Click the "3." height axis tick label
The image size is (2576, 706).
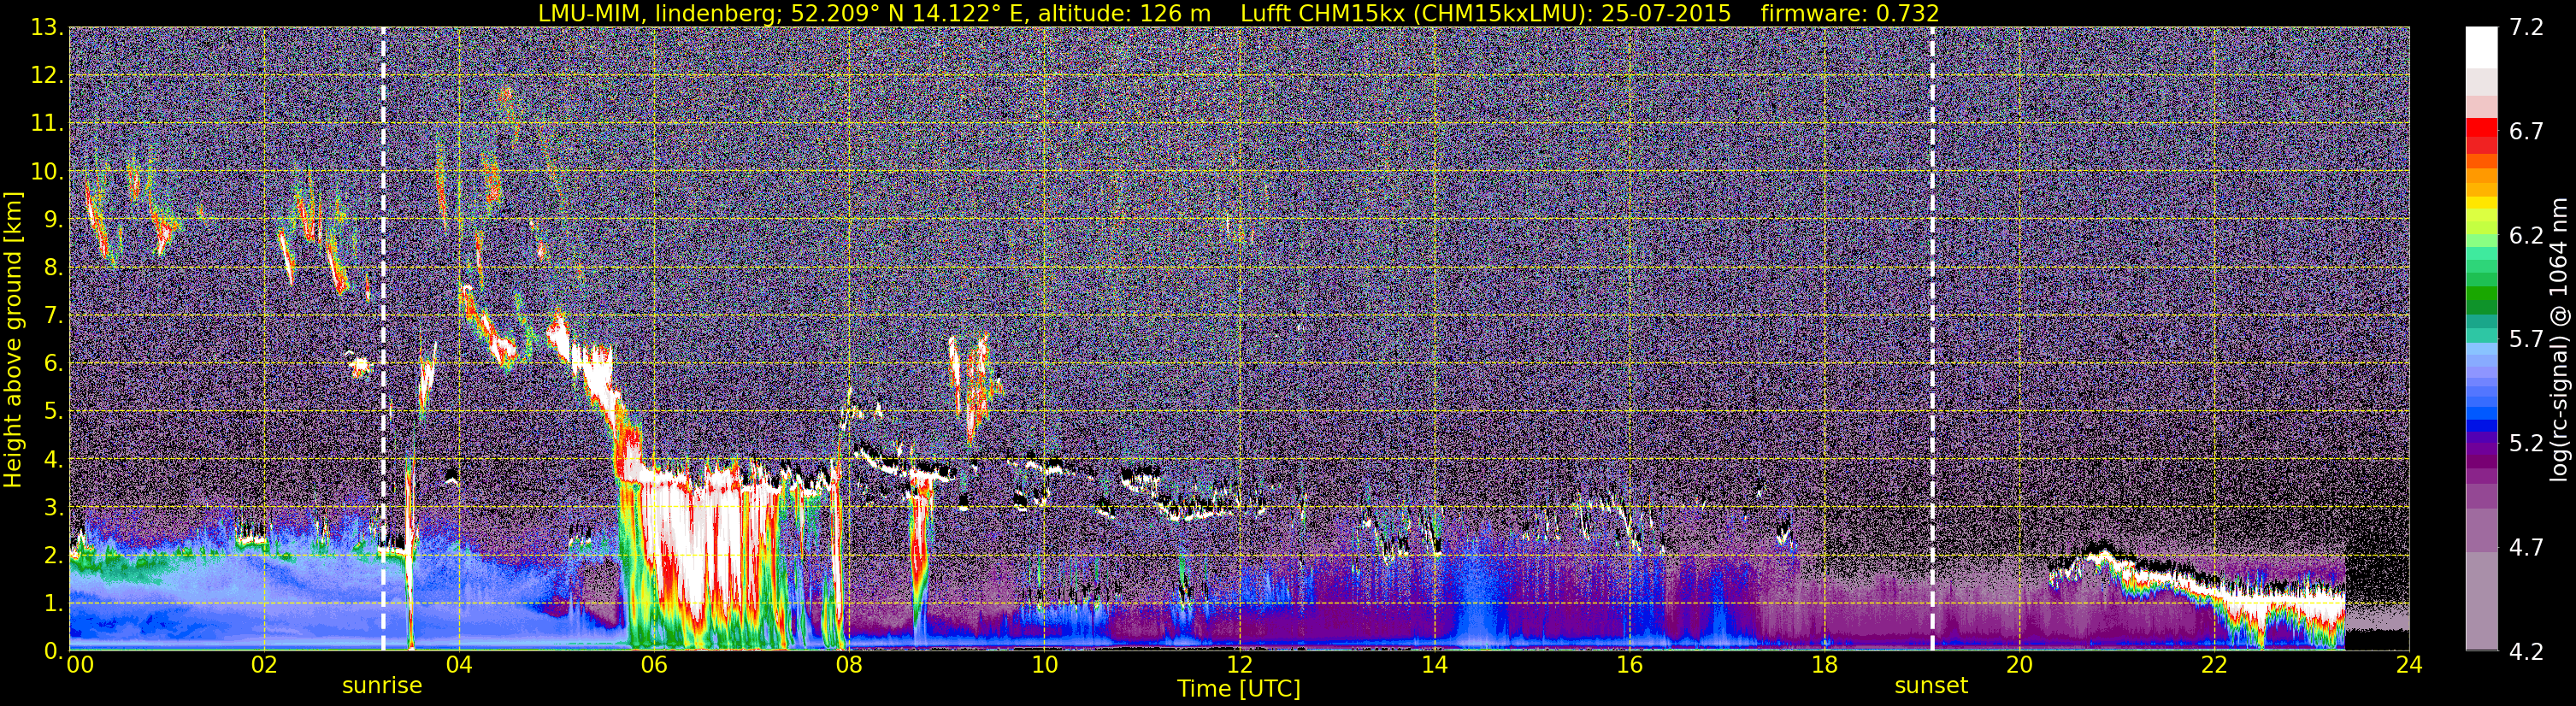pyautogui.click(x=53, y=507)
